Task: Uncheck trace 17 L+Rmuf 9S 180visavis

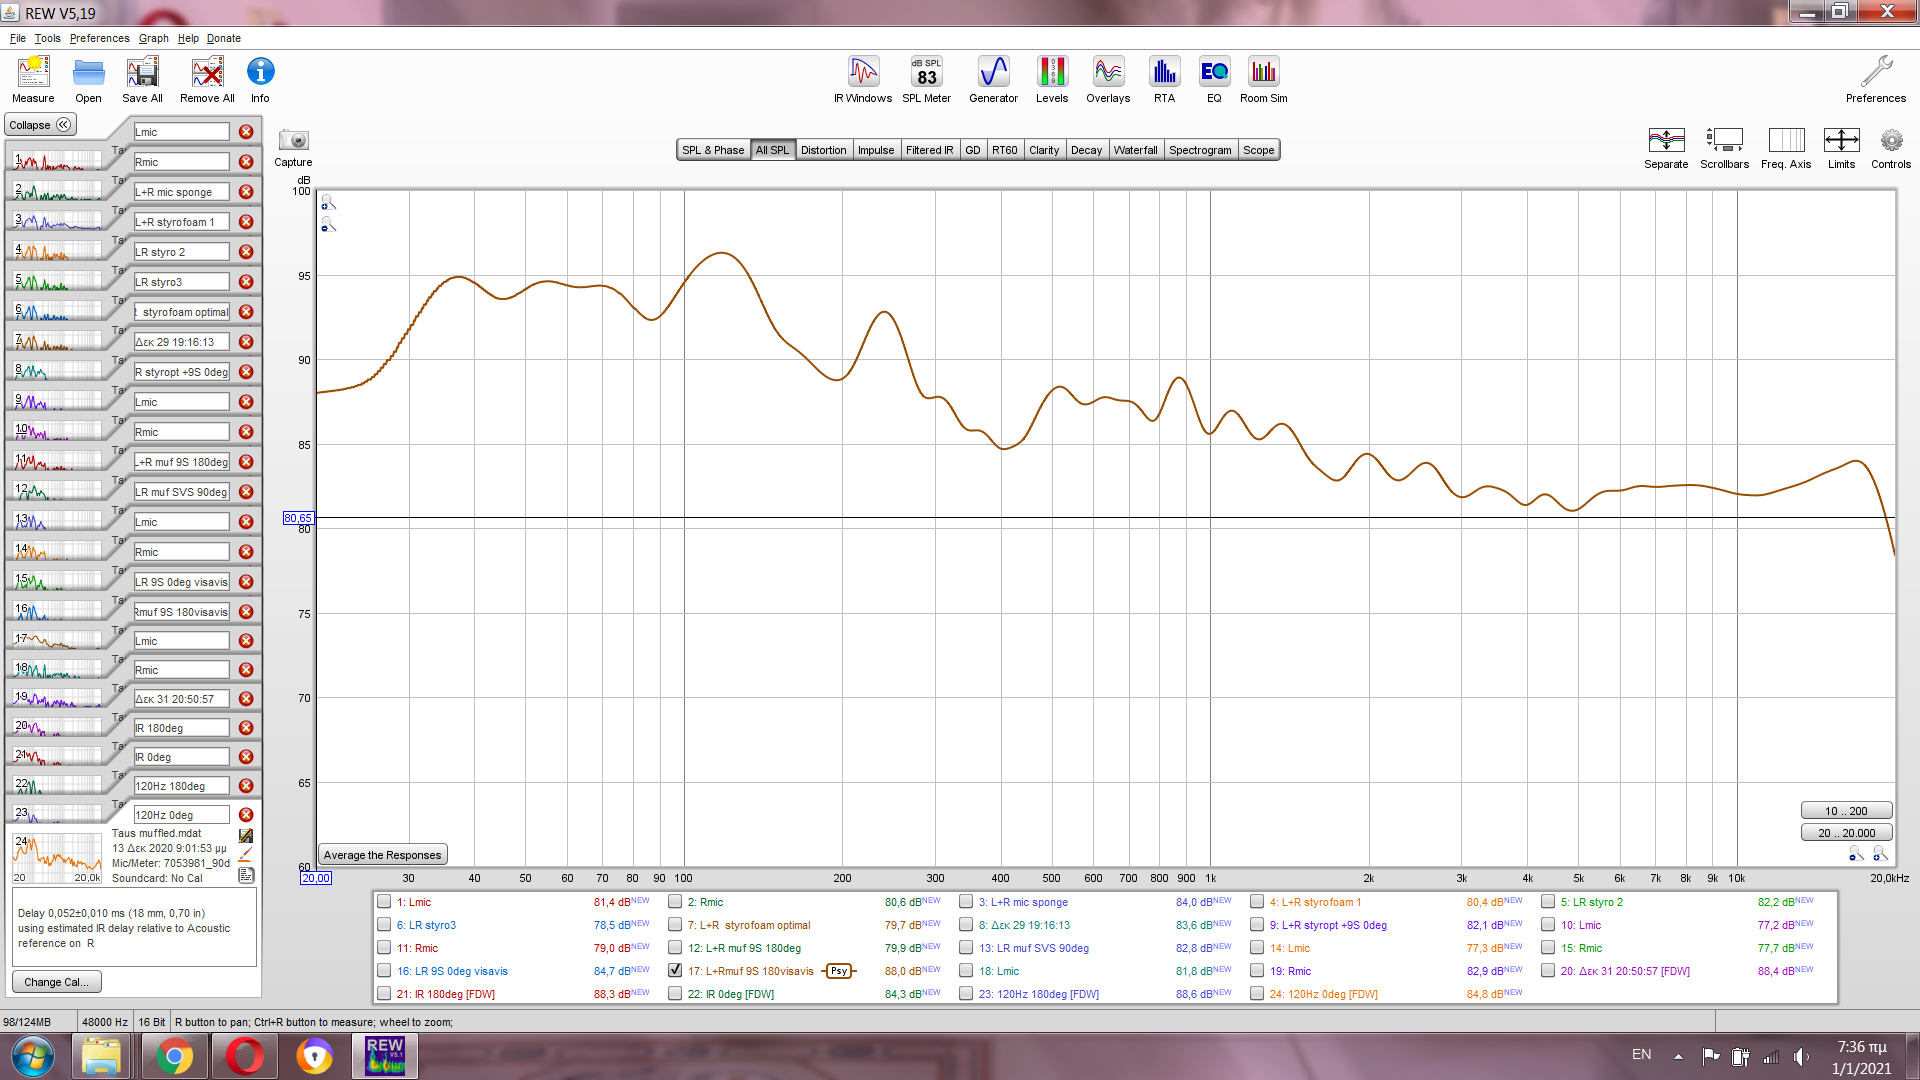Action: click(x=675, y=970)
